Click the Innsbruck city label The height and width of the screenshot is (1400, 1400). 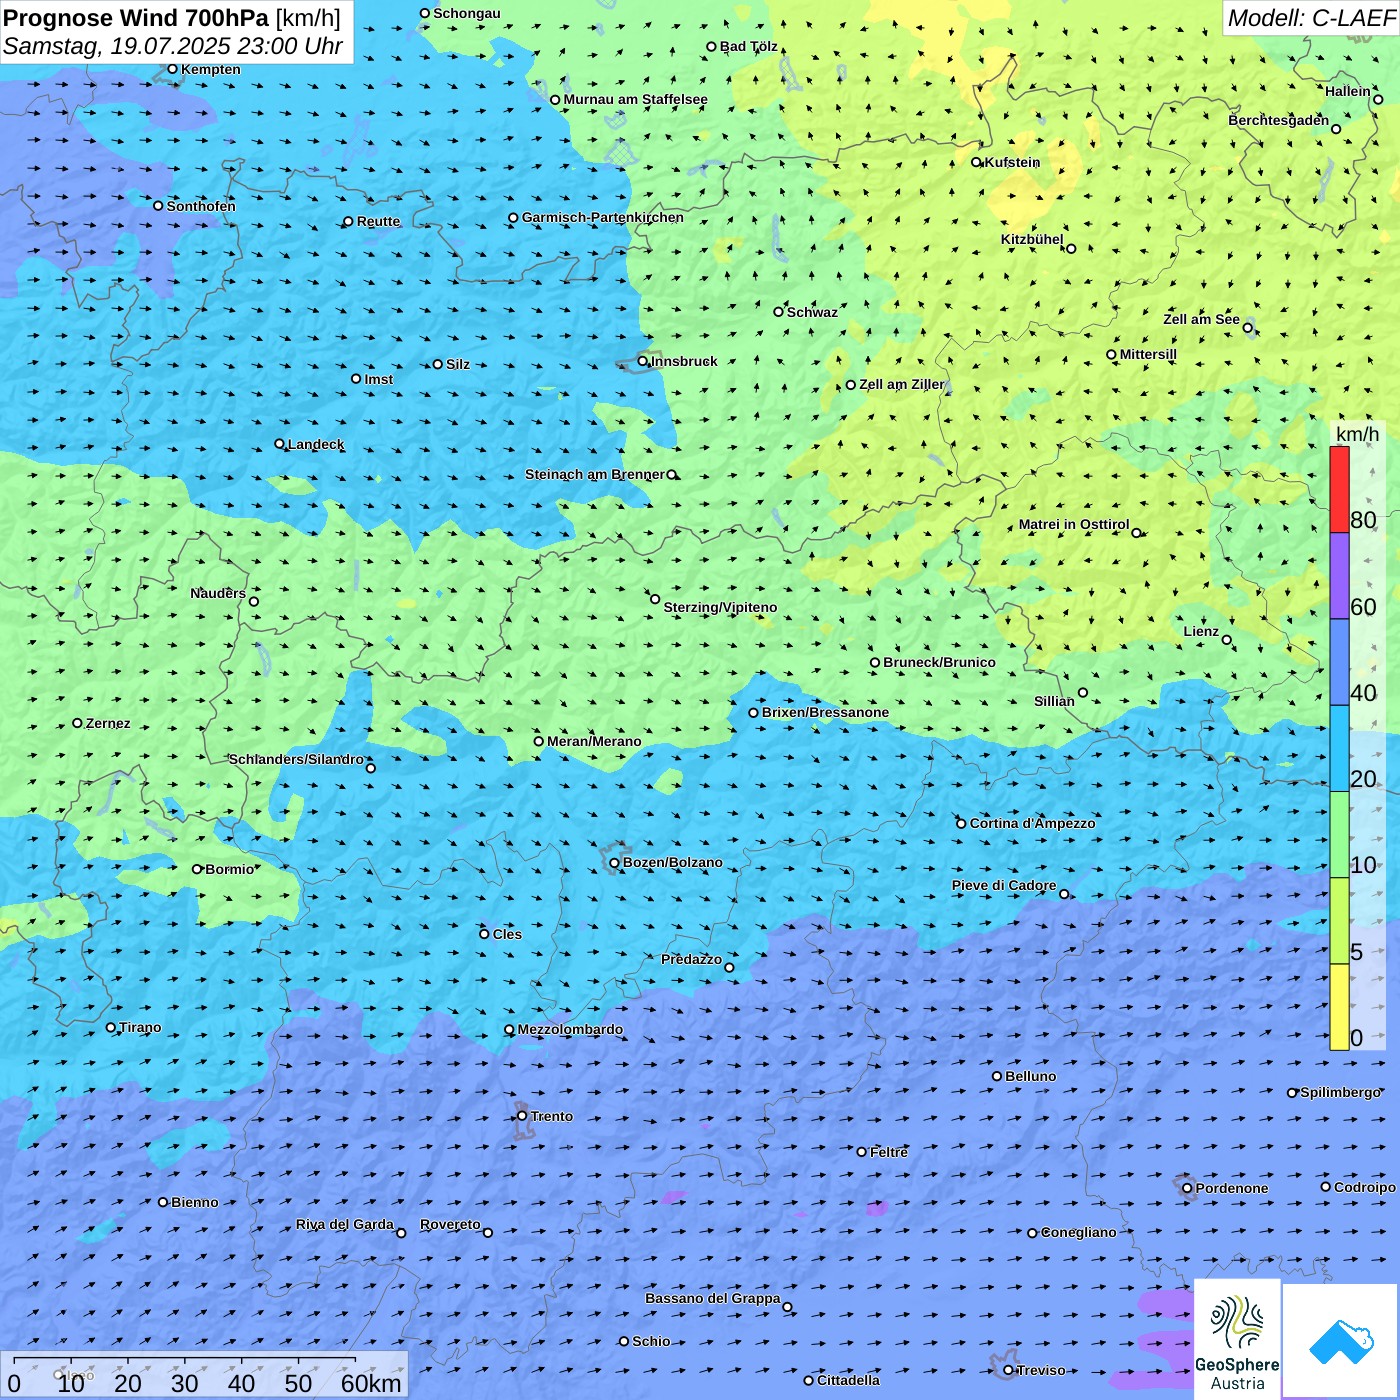pyautogui.click(x=684, y=361)
